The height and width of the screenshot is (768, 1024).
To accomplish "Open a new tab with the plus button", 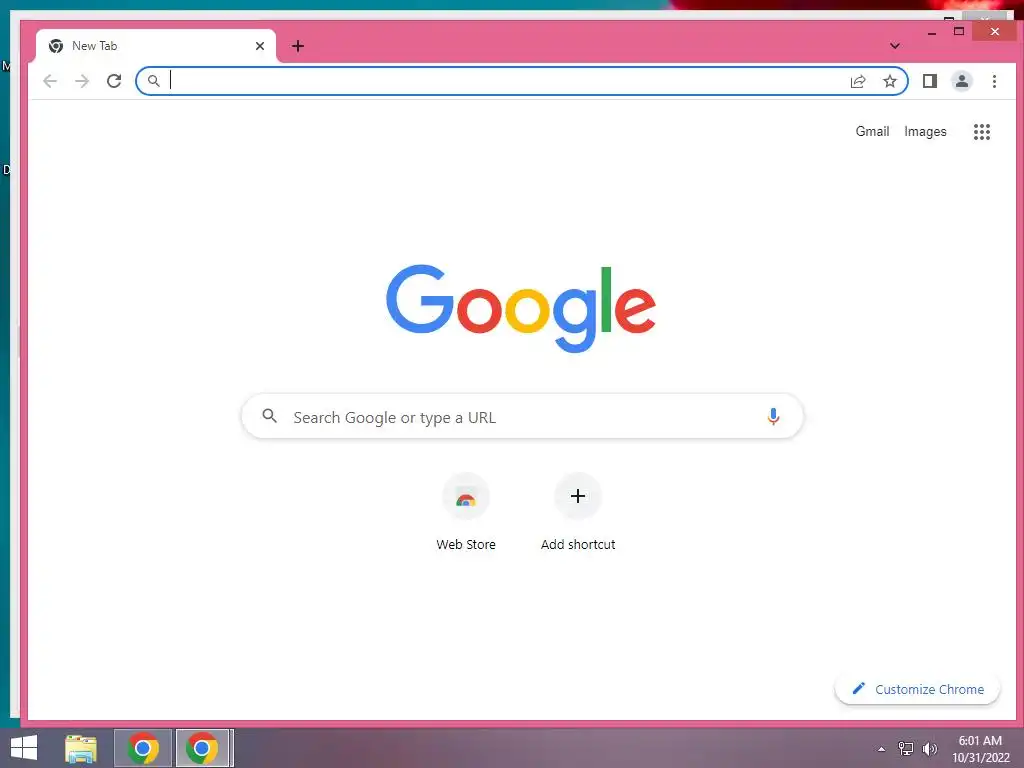I will 298,46.
